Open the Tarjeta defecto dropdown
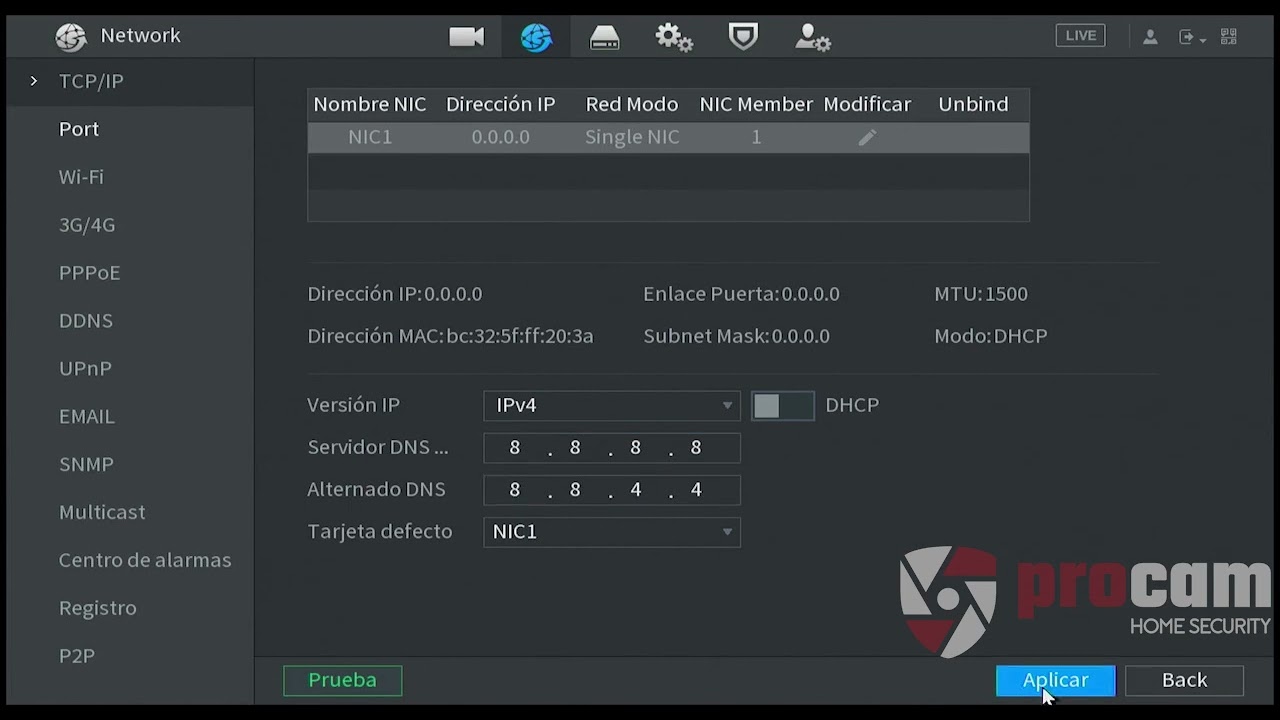The height and width of the screenshot is (720, 1280). pos(612,532)
